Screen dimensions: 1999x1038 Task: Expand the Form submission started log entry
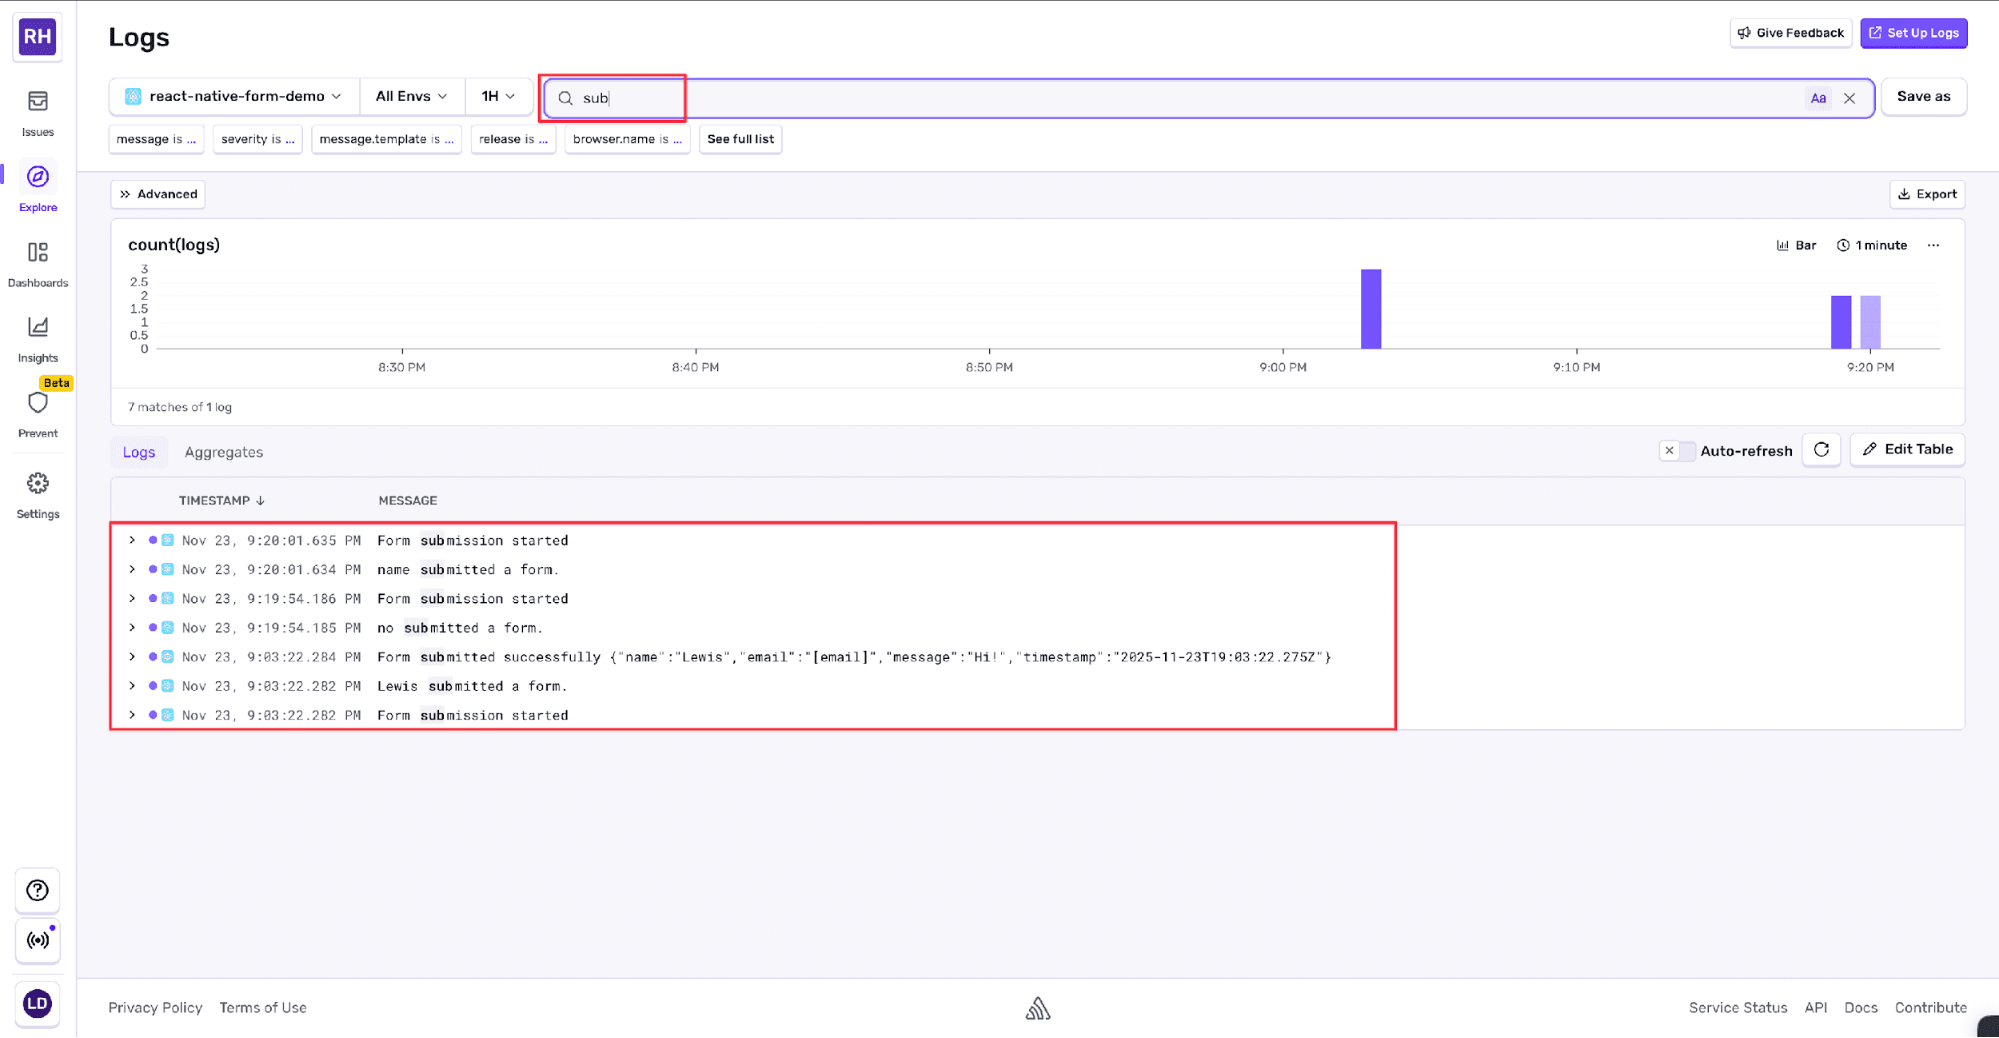click(131, 540)
